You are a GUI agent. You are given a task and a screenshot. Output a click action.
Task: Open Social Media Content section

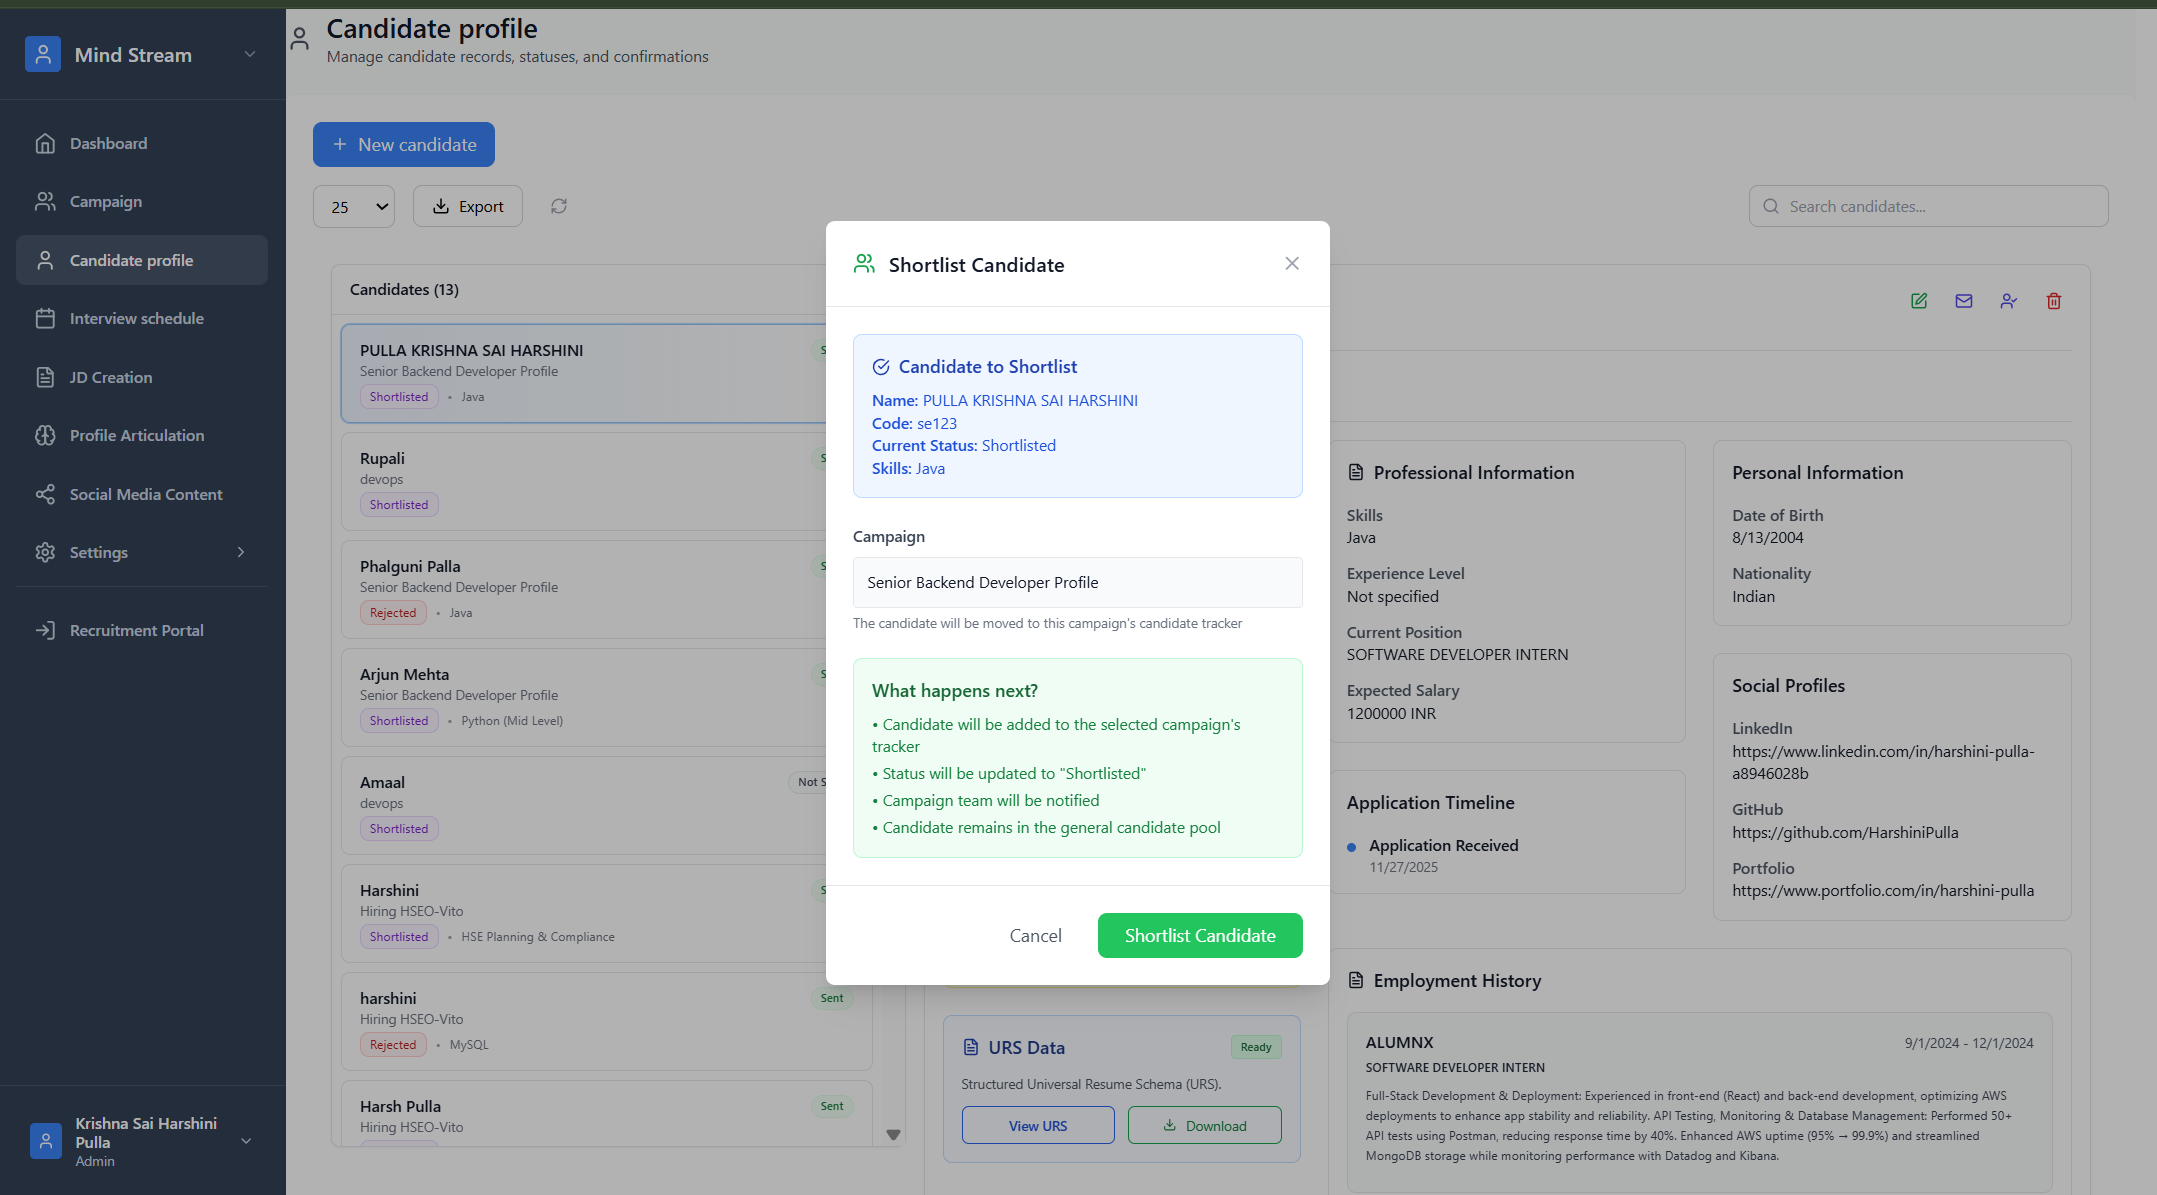pos(145,494)
